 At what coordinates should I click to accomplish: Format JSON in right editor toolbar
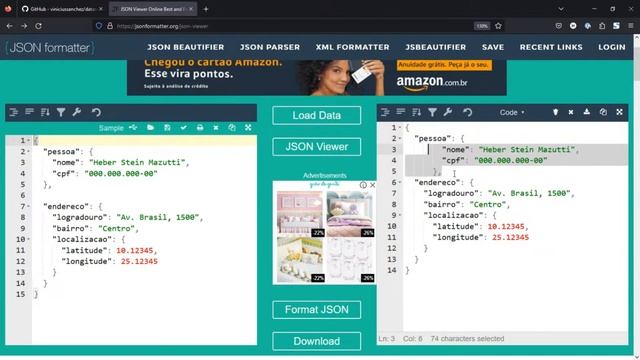(385, 112)
